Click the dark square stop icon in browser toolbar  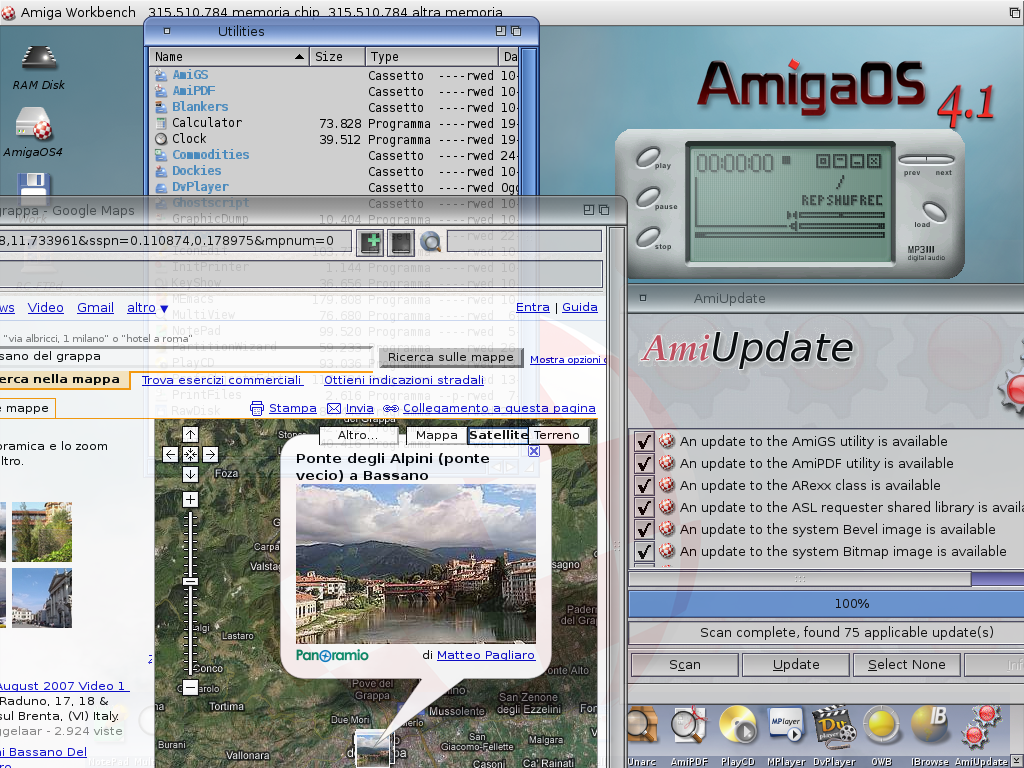pyautogui.click(x=401, y=242)
